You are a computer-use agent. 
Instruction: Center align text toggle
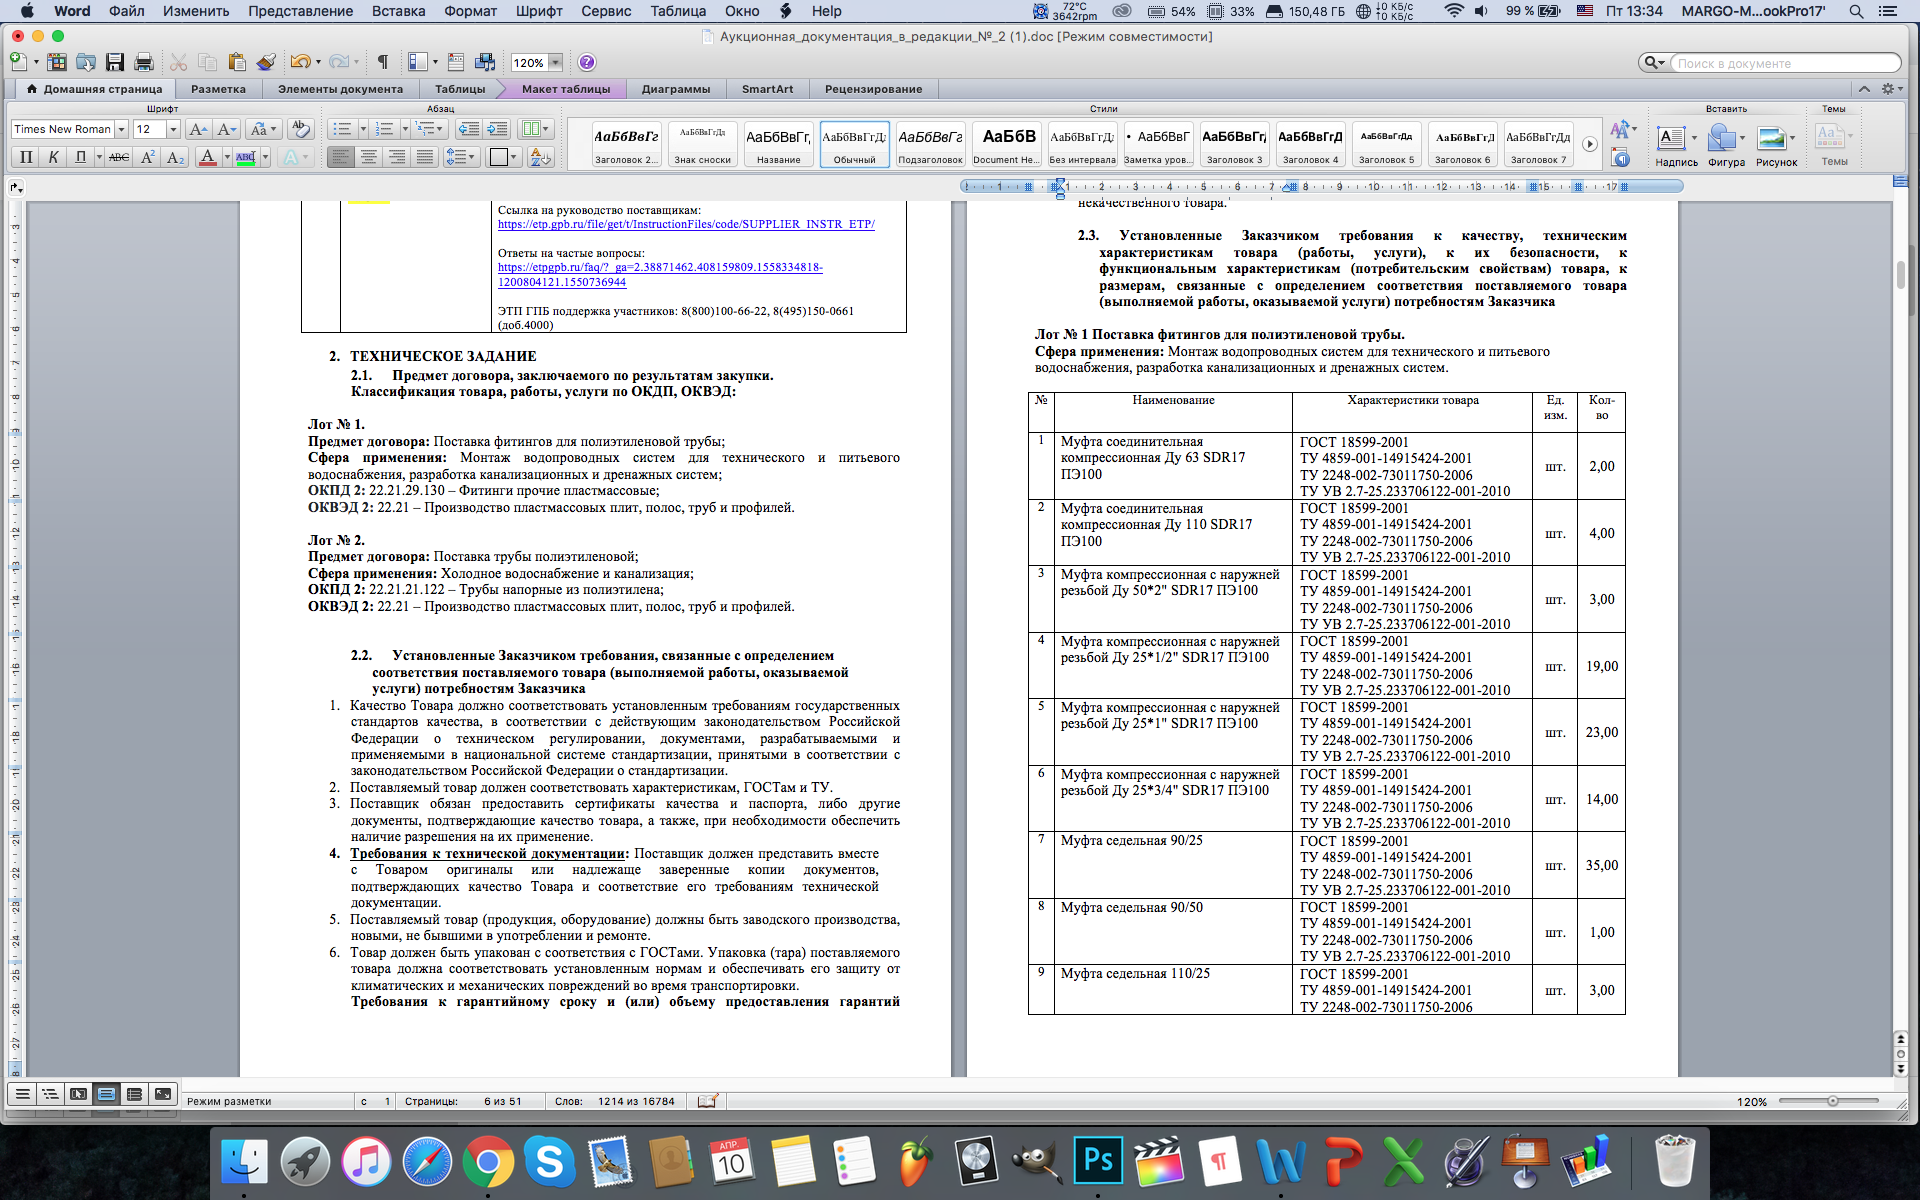pyautogui.click(x=369, y=157)
